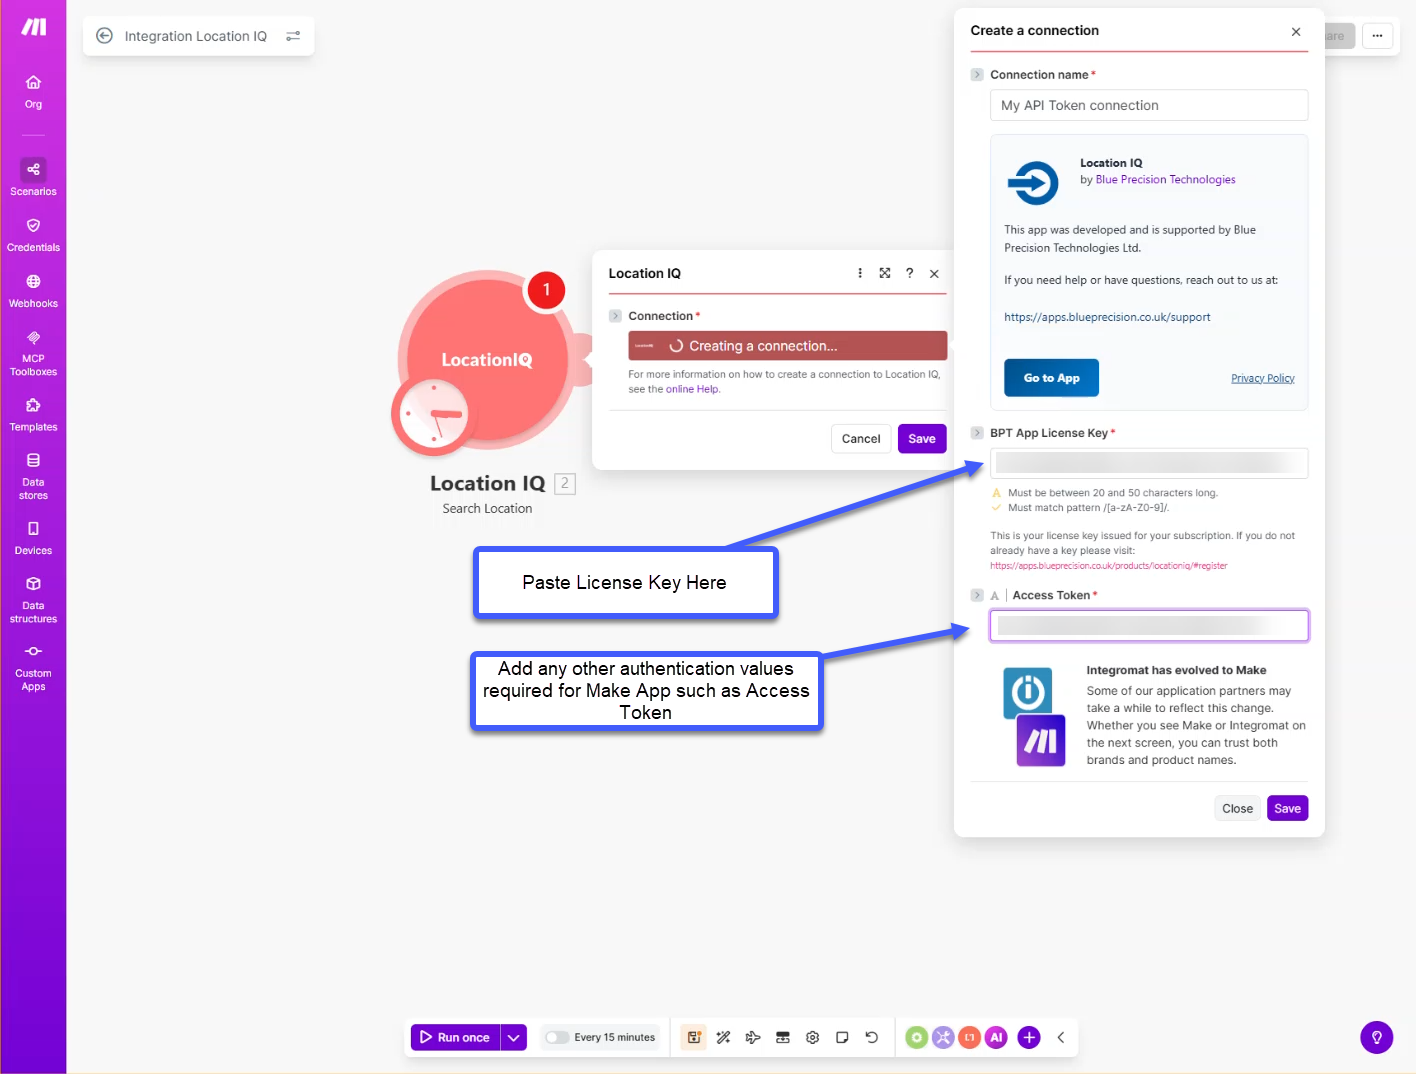Open the Location IQ module options menu
The height and width of the screenshot is (1074, 1416).
pyautogui.click(x=859, y=273)
